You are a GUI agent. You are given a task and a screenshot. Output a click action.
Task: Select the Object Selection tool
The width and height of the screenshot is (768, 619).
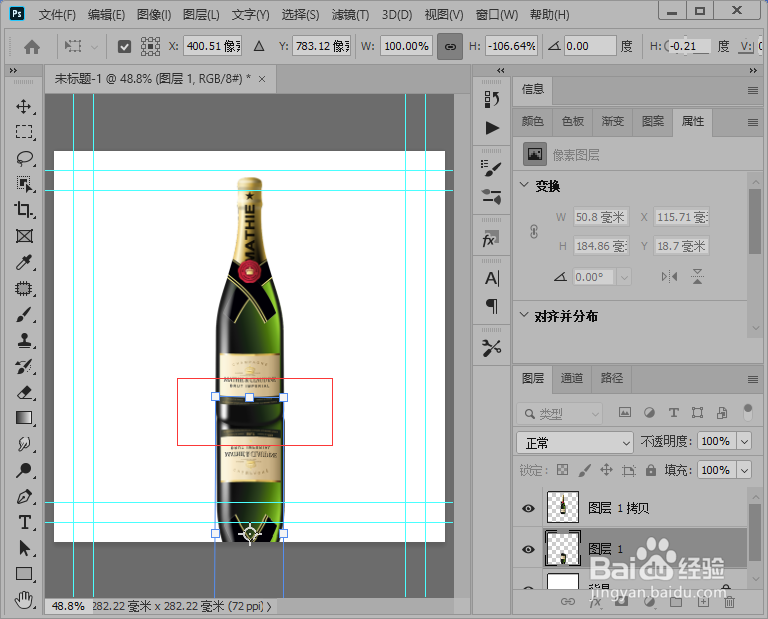pos(24,184)
